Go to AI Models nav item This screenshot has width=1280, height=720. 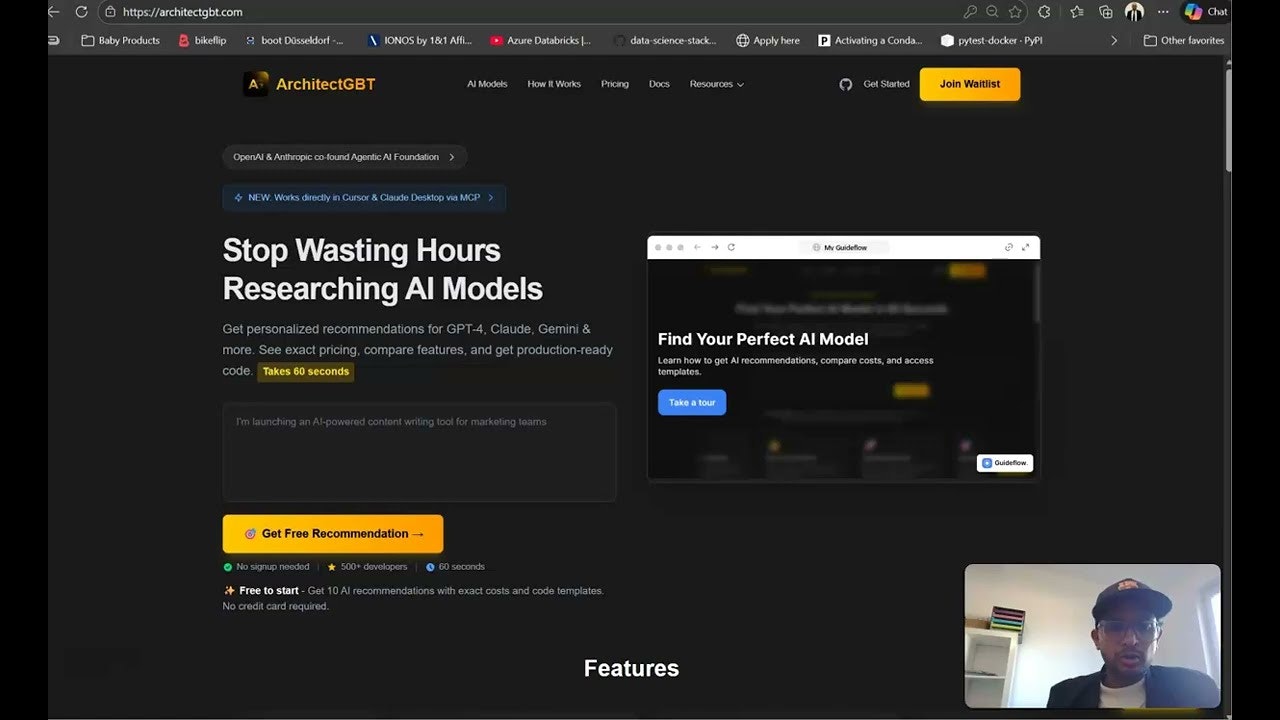(x=487, y=84)
